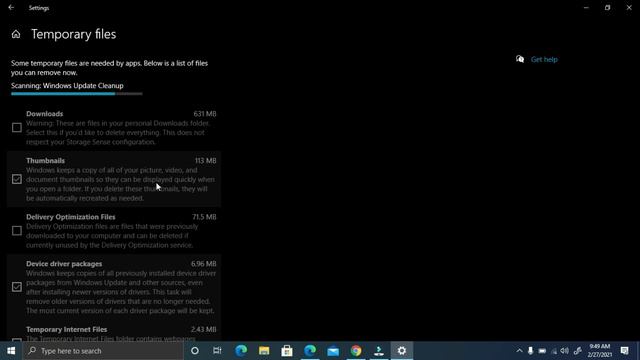Click the Scanning: Windows Update Cleanup status
Image resolution: width=640 pixels, height=360 pixels.
pos(67,86)
